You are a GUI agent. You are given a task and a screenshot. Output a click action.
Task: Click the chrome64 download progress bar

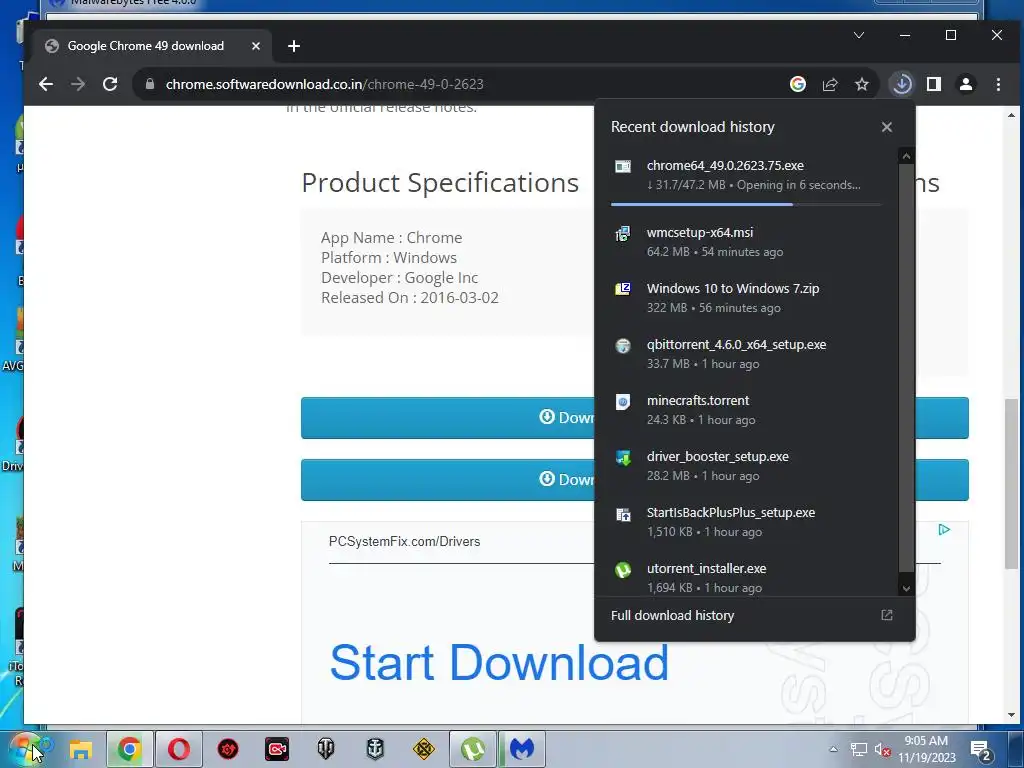click(x=746, y=204)
